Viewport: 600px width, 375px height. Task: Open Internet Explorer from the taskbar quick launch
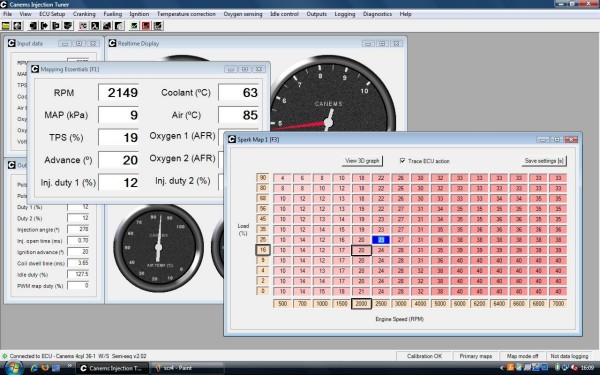pyautogui.click(x=34, y=368)
